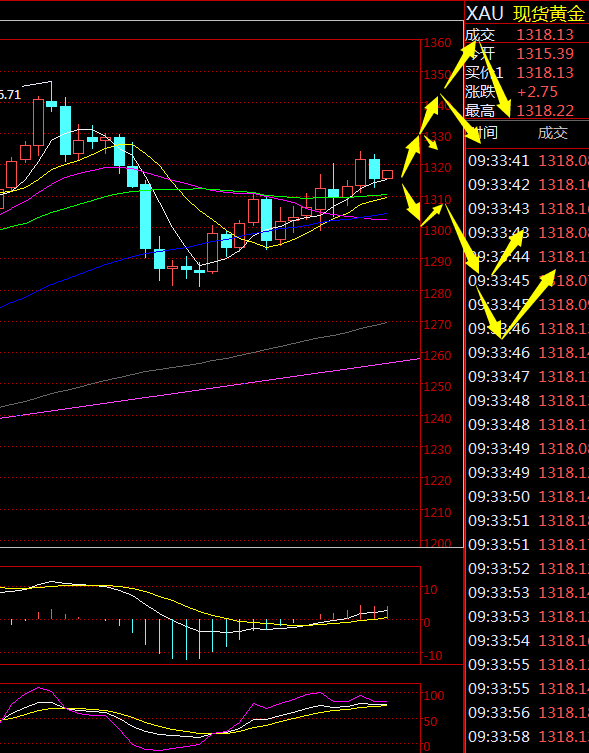Click the 1360 price axis label
The height and width of the screenshot is (753, 589).
pyautogui.click(x=437, y=43)
